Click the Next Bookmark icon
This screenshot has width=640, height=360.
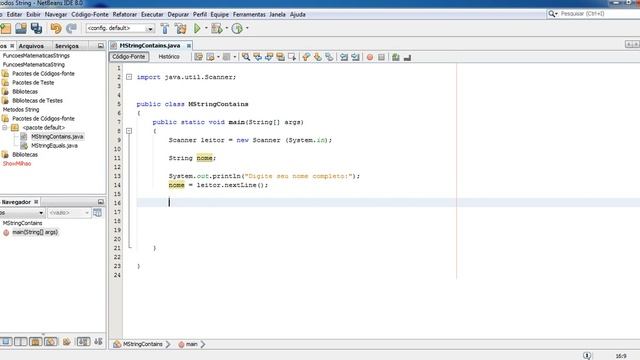click(x=318, y=57)
